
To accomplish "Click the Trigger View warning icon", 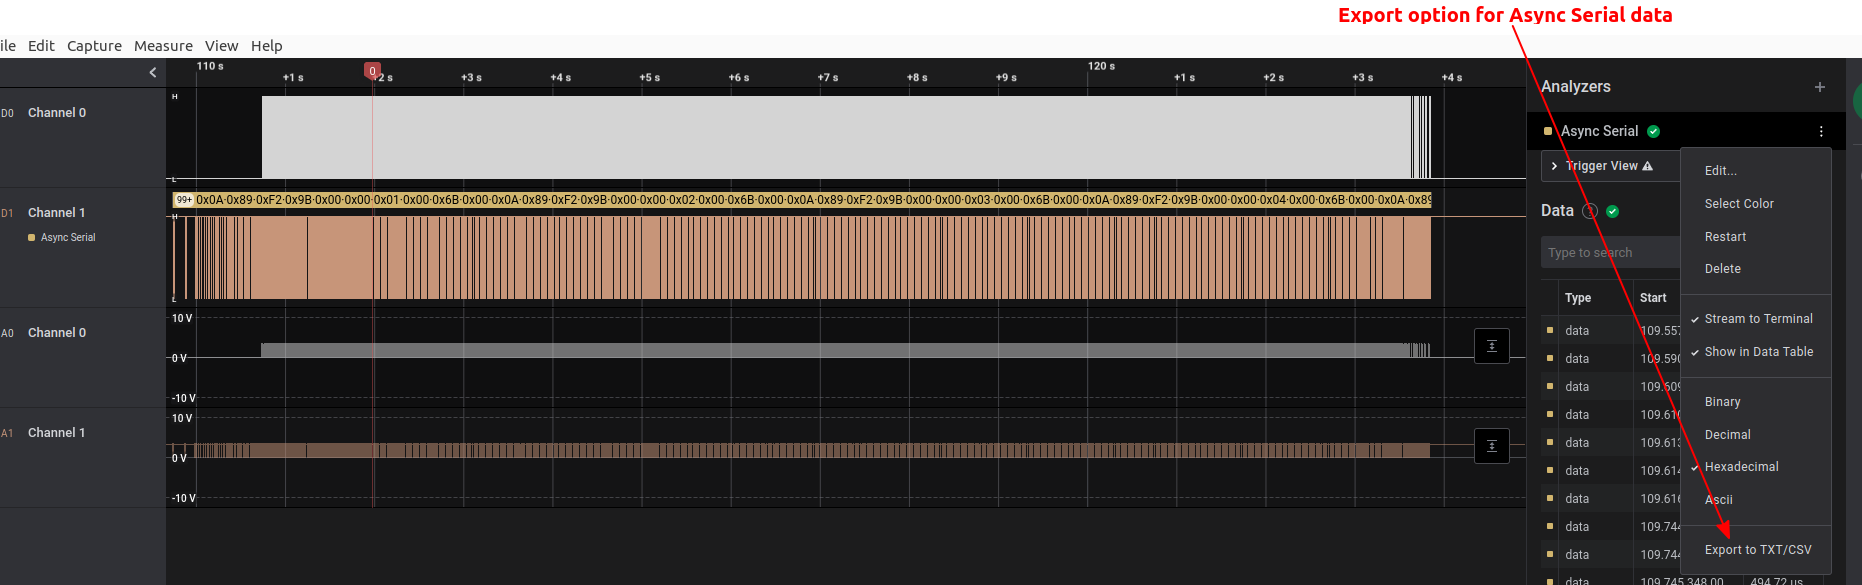I will 1647,166.
